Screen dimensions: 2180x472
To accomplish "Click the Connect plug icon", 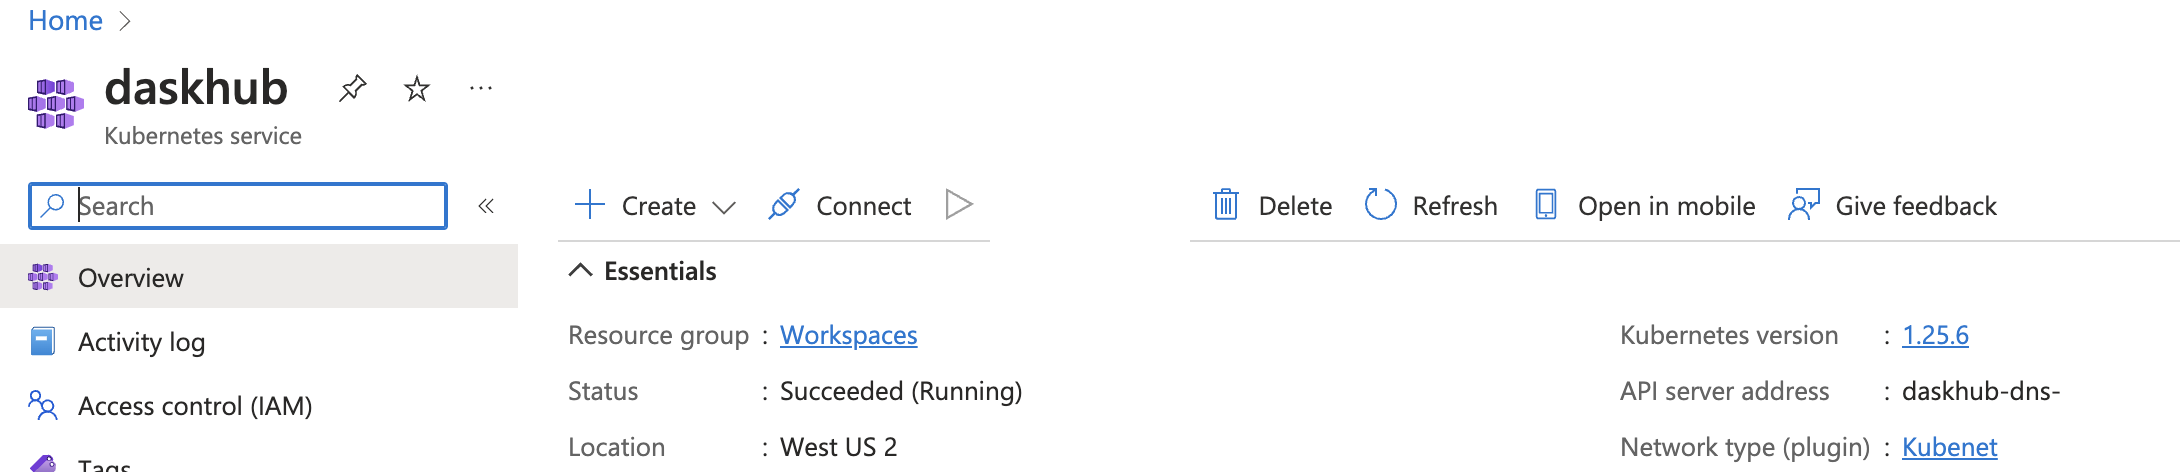I will coord(784,205).
